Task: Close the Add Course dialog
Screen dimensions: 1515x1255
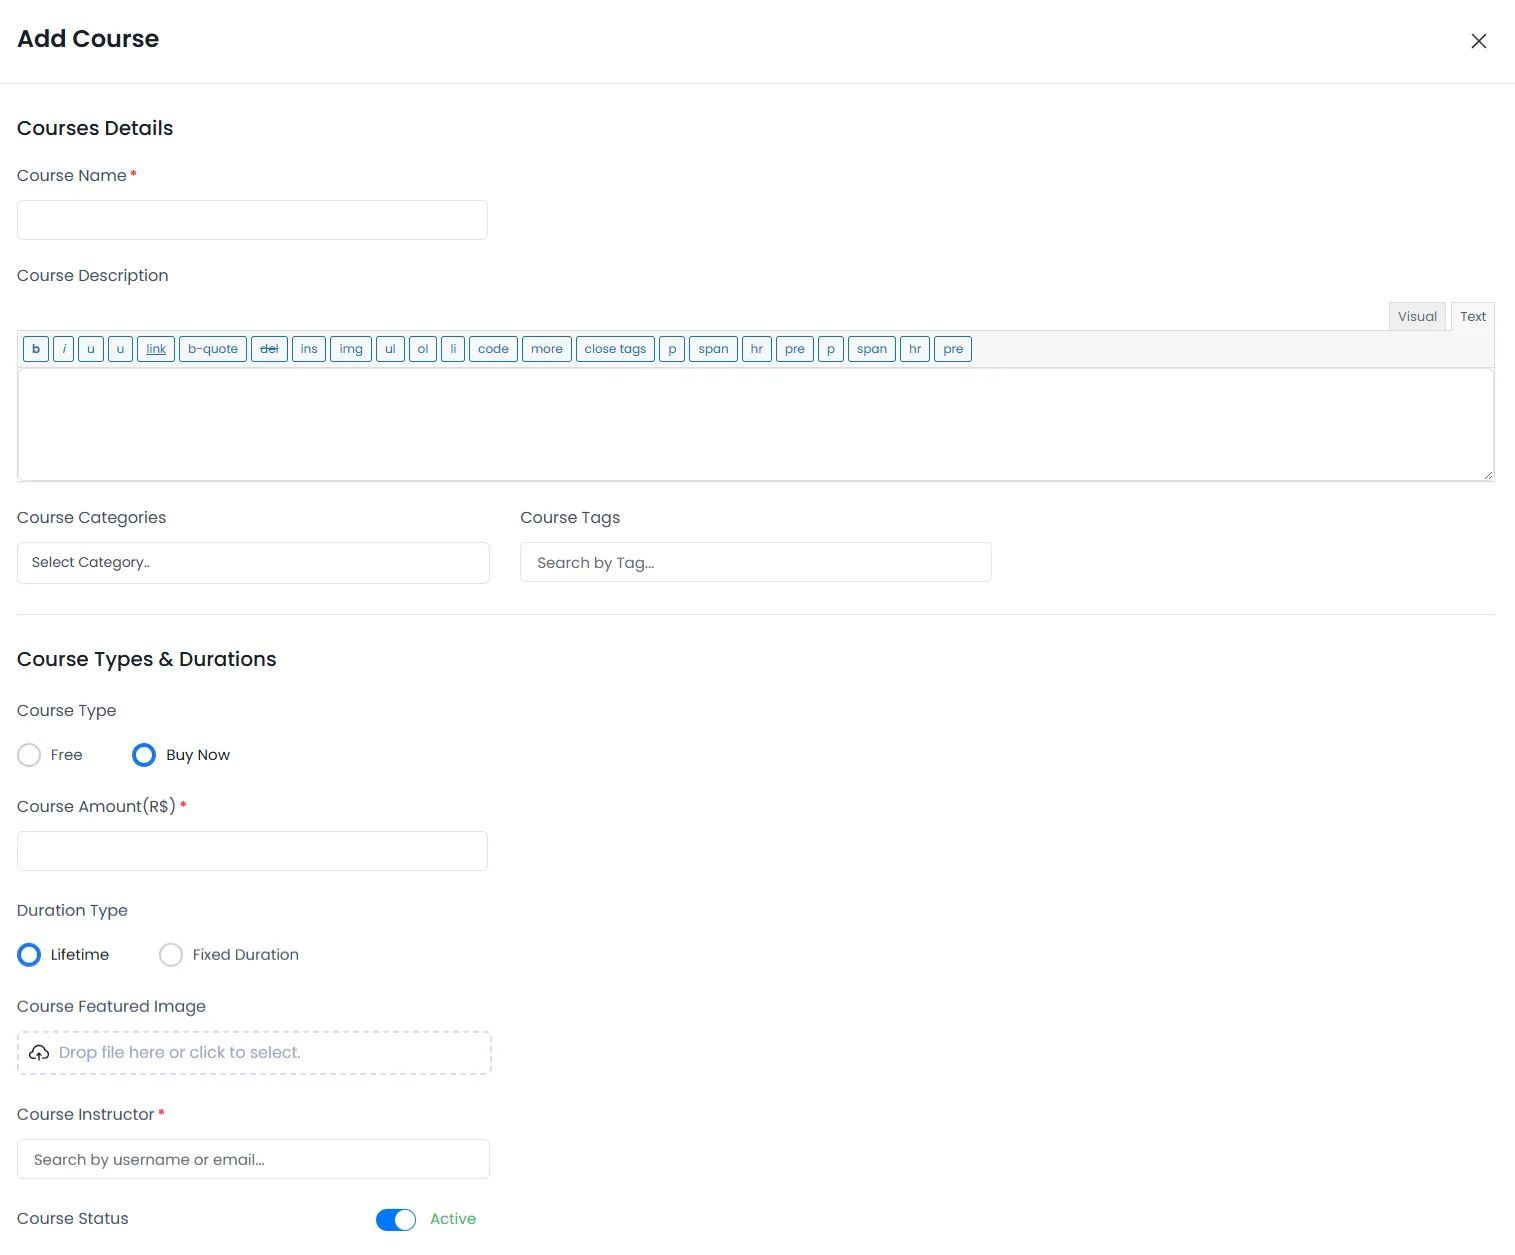Action: (1478, 41)
